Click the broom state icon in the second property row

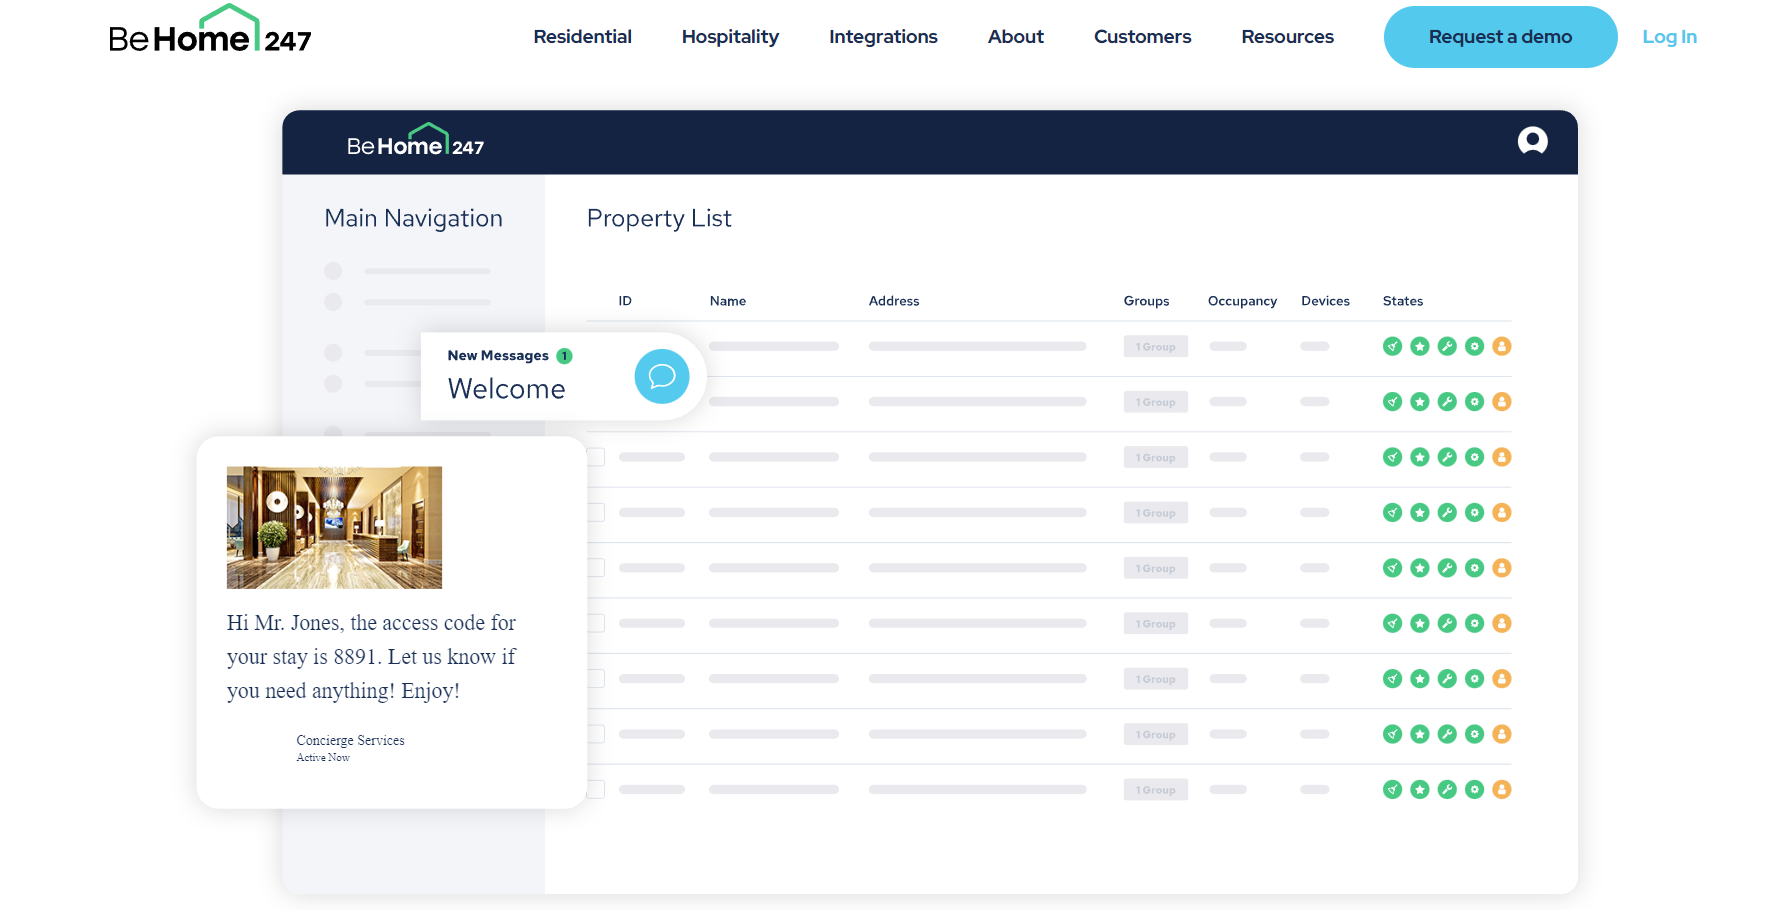pyautogui.click(x=1392, y=401)
